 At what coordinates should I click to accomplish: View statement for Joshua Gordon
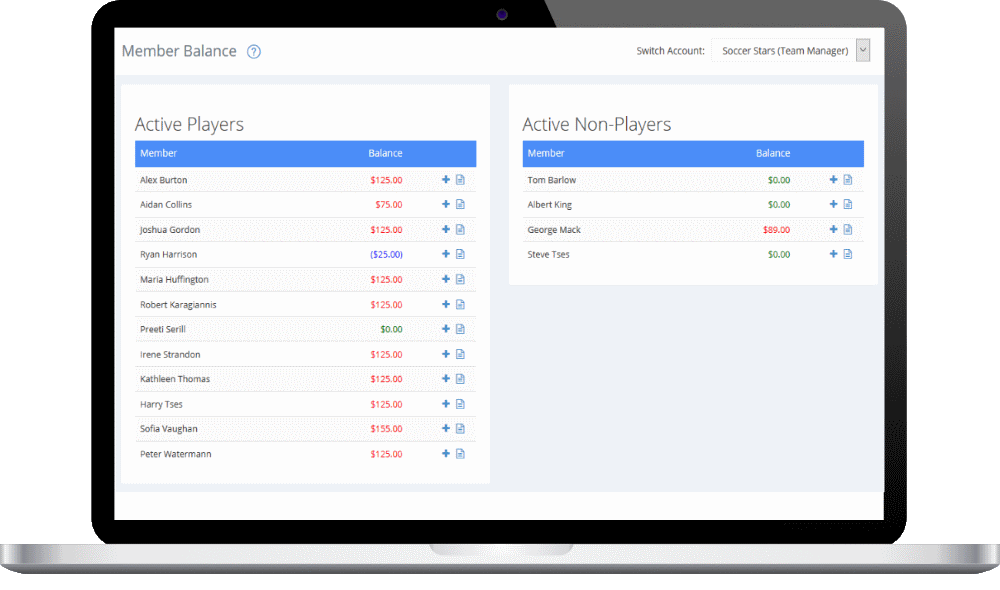click(x=460, y=229)
